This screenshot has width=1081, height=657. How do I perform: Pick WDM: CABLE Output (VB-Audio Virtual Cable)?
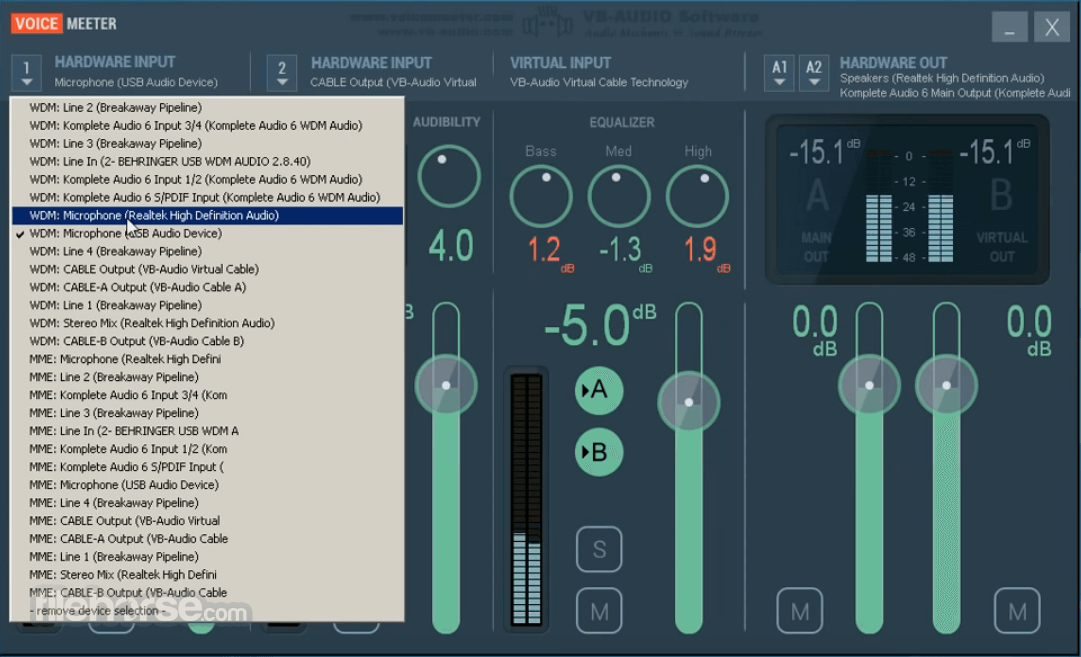(208, 269)
